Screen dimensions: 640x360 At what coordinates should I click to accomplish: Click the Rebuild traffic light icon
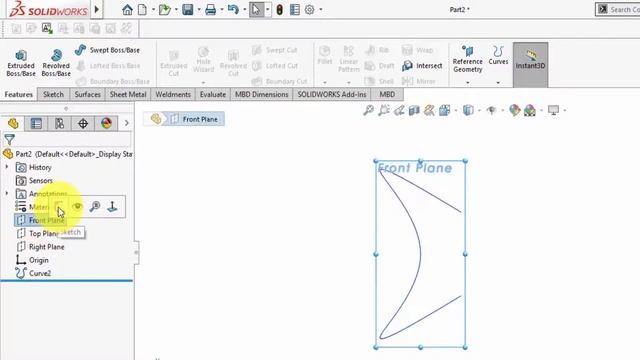(280, 9)
